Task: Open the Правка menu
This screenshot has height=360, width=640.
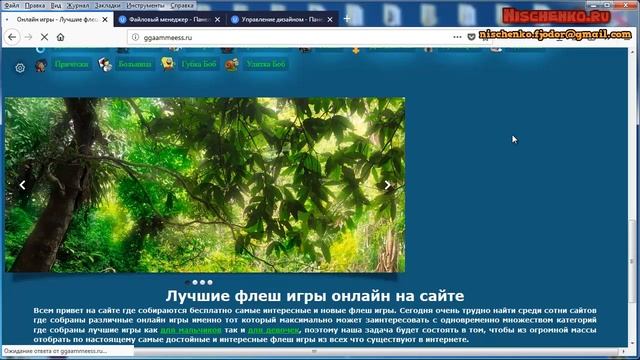Action: 35,5
